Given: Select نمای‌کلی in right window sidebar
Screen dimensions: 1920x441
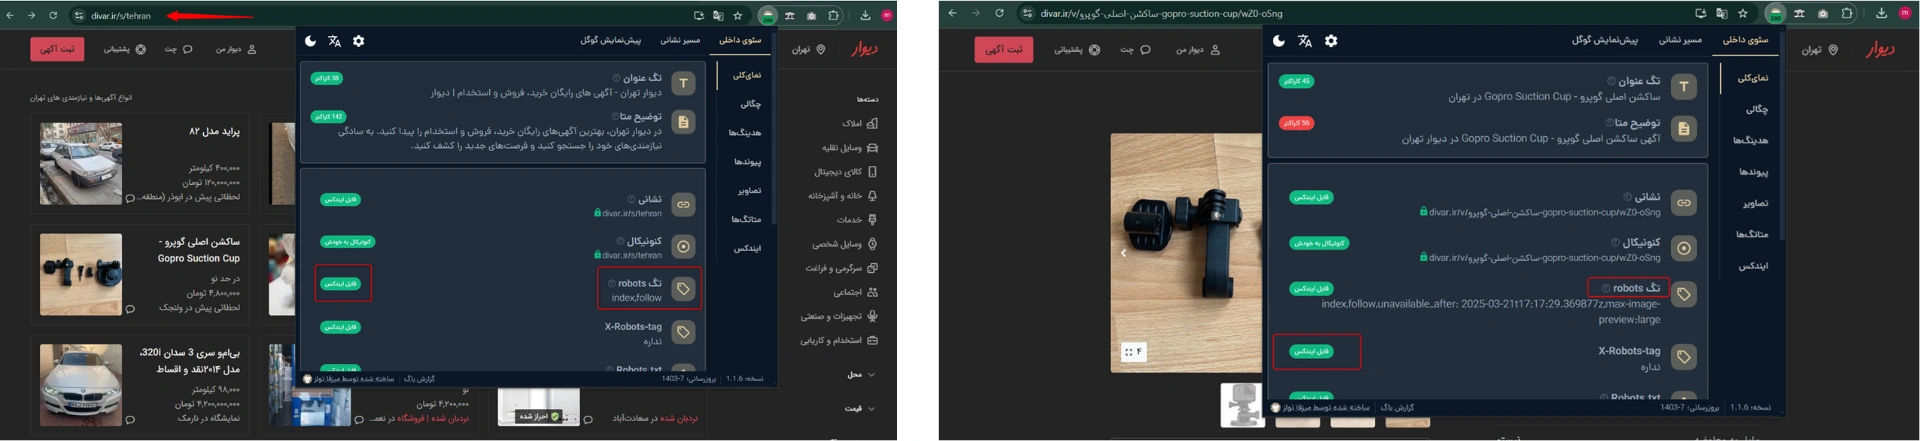Looking at the screenshot, I should point(1753,77).
